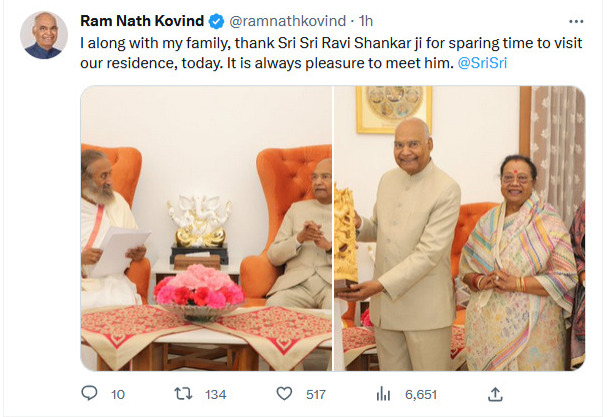610x417 pixels.
Task: Click the blue verified badge
Action: click(x=216, y=19)
